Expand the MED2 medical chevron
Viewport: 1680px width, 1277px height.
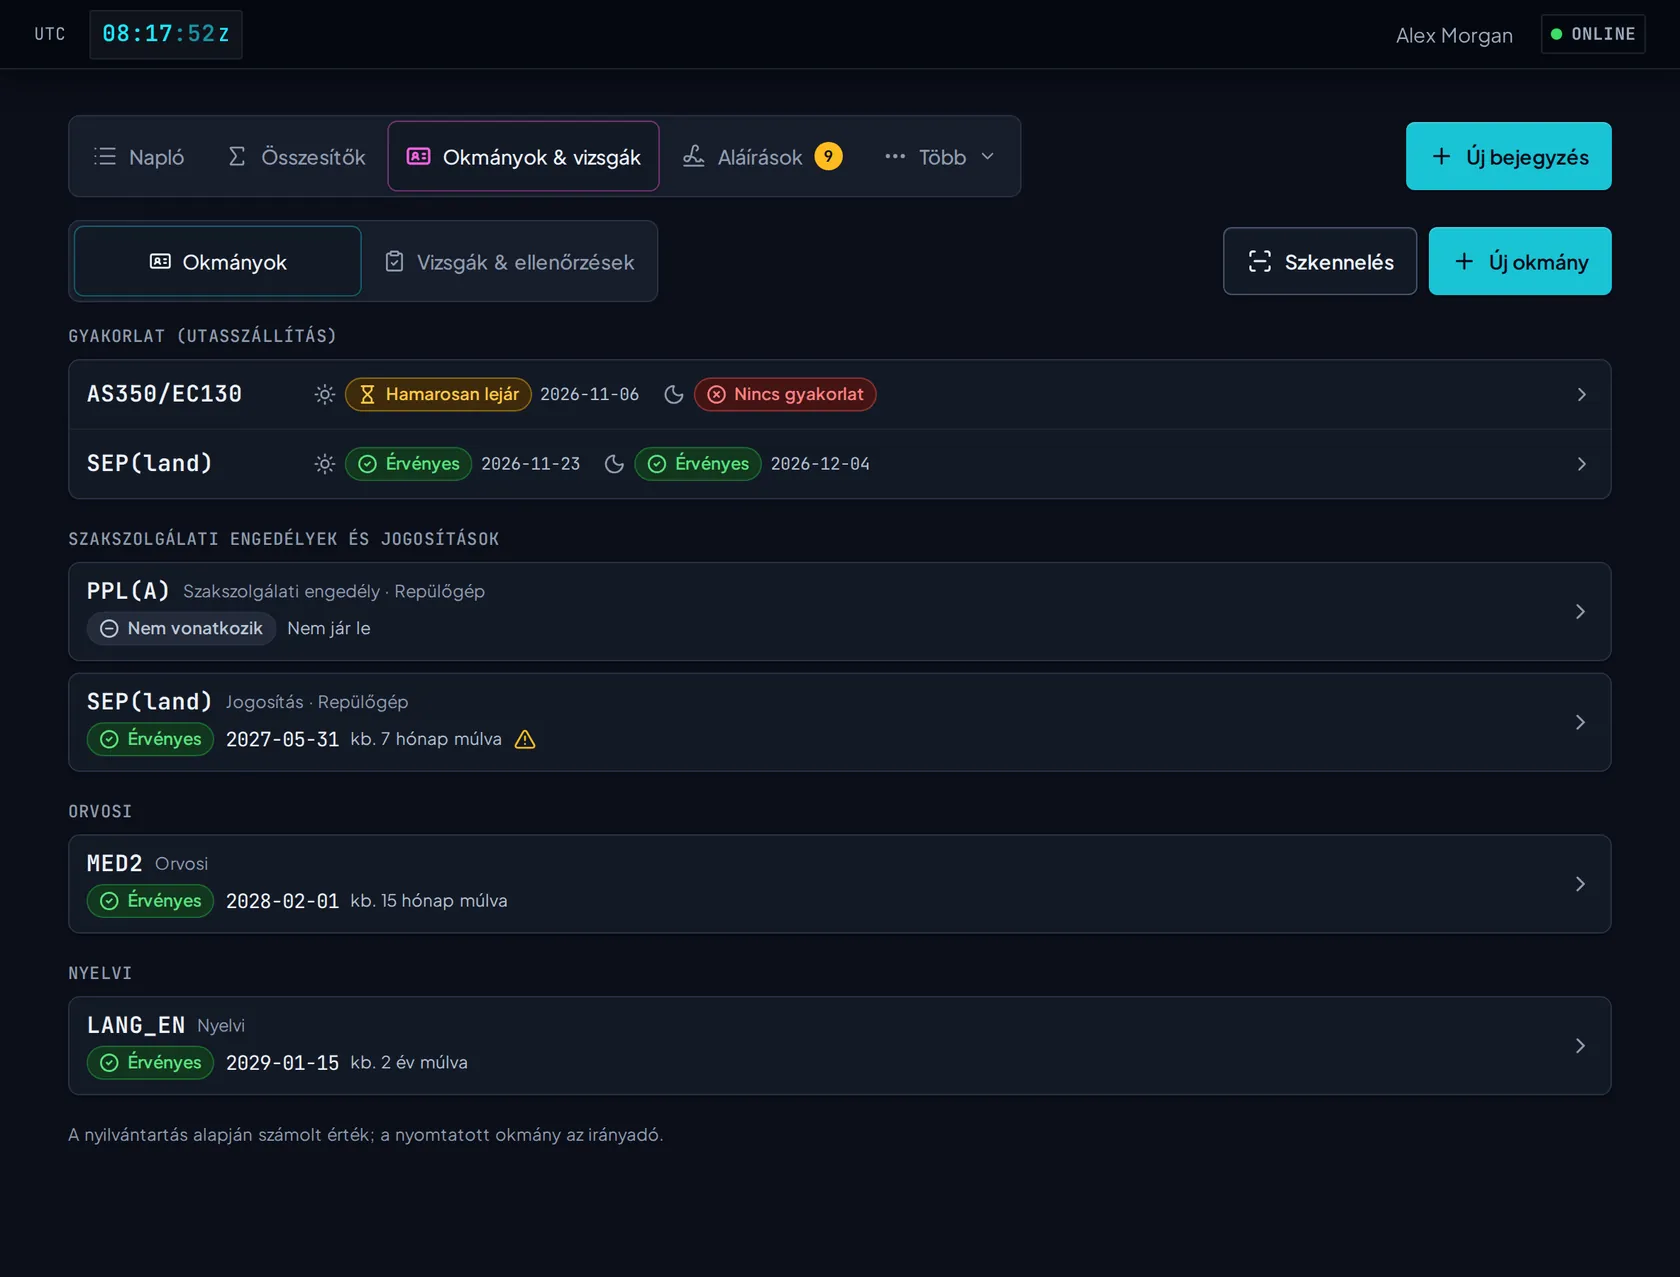coord(1580,884)
